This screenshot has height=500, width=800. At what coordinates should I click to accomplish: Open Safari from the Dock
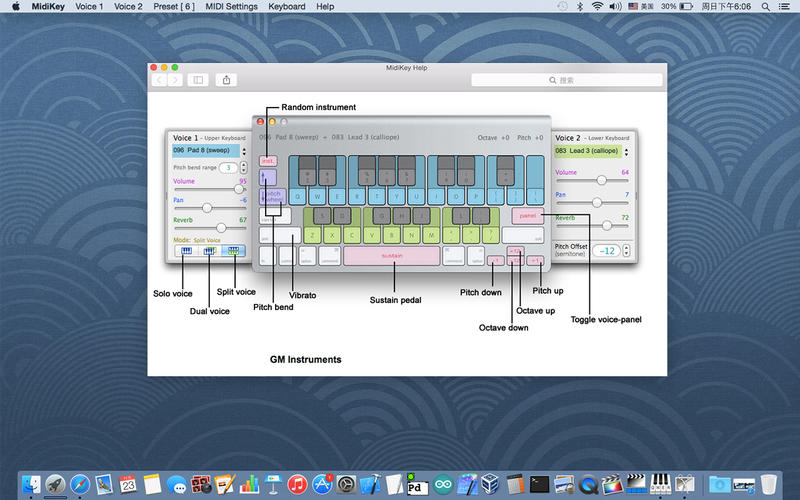(78, 483)
